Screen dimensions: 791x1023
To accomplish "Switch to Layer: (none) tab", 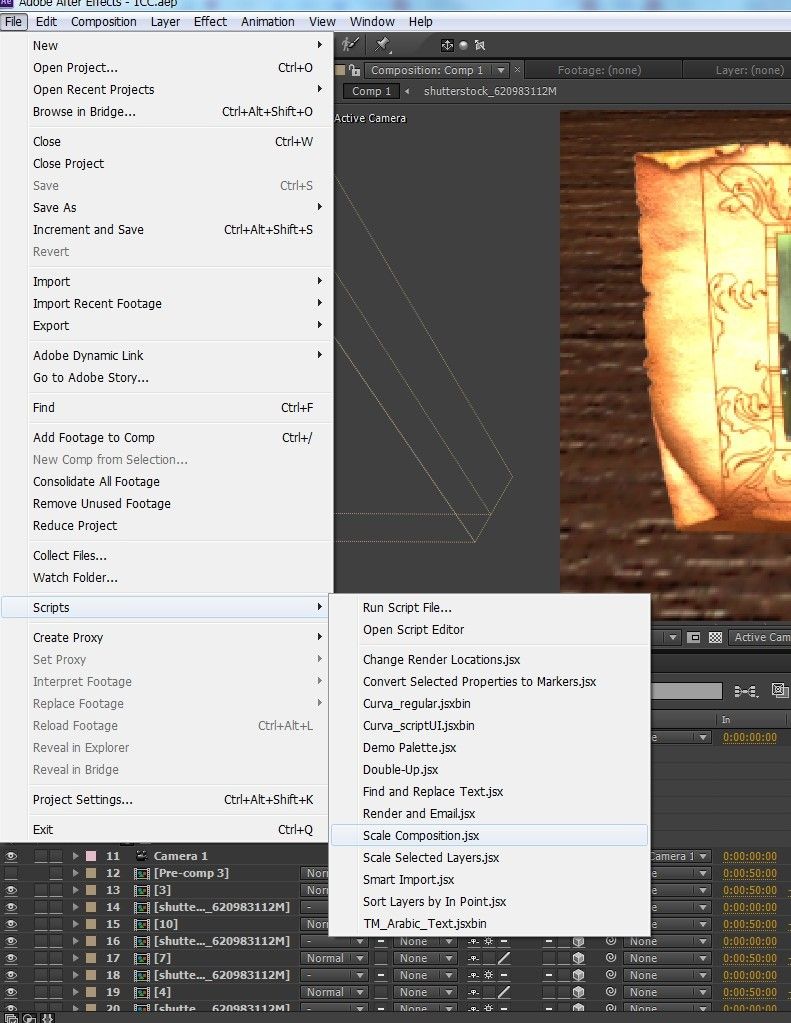I will (x=749, y=70).
